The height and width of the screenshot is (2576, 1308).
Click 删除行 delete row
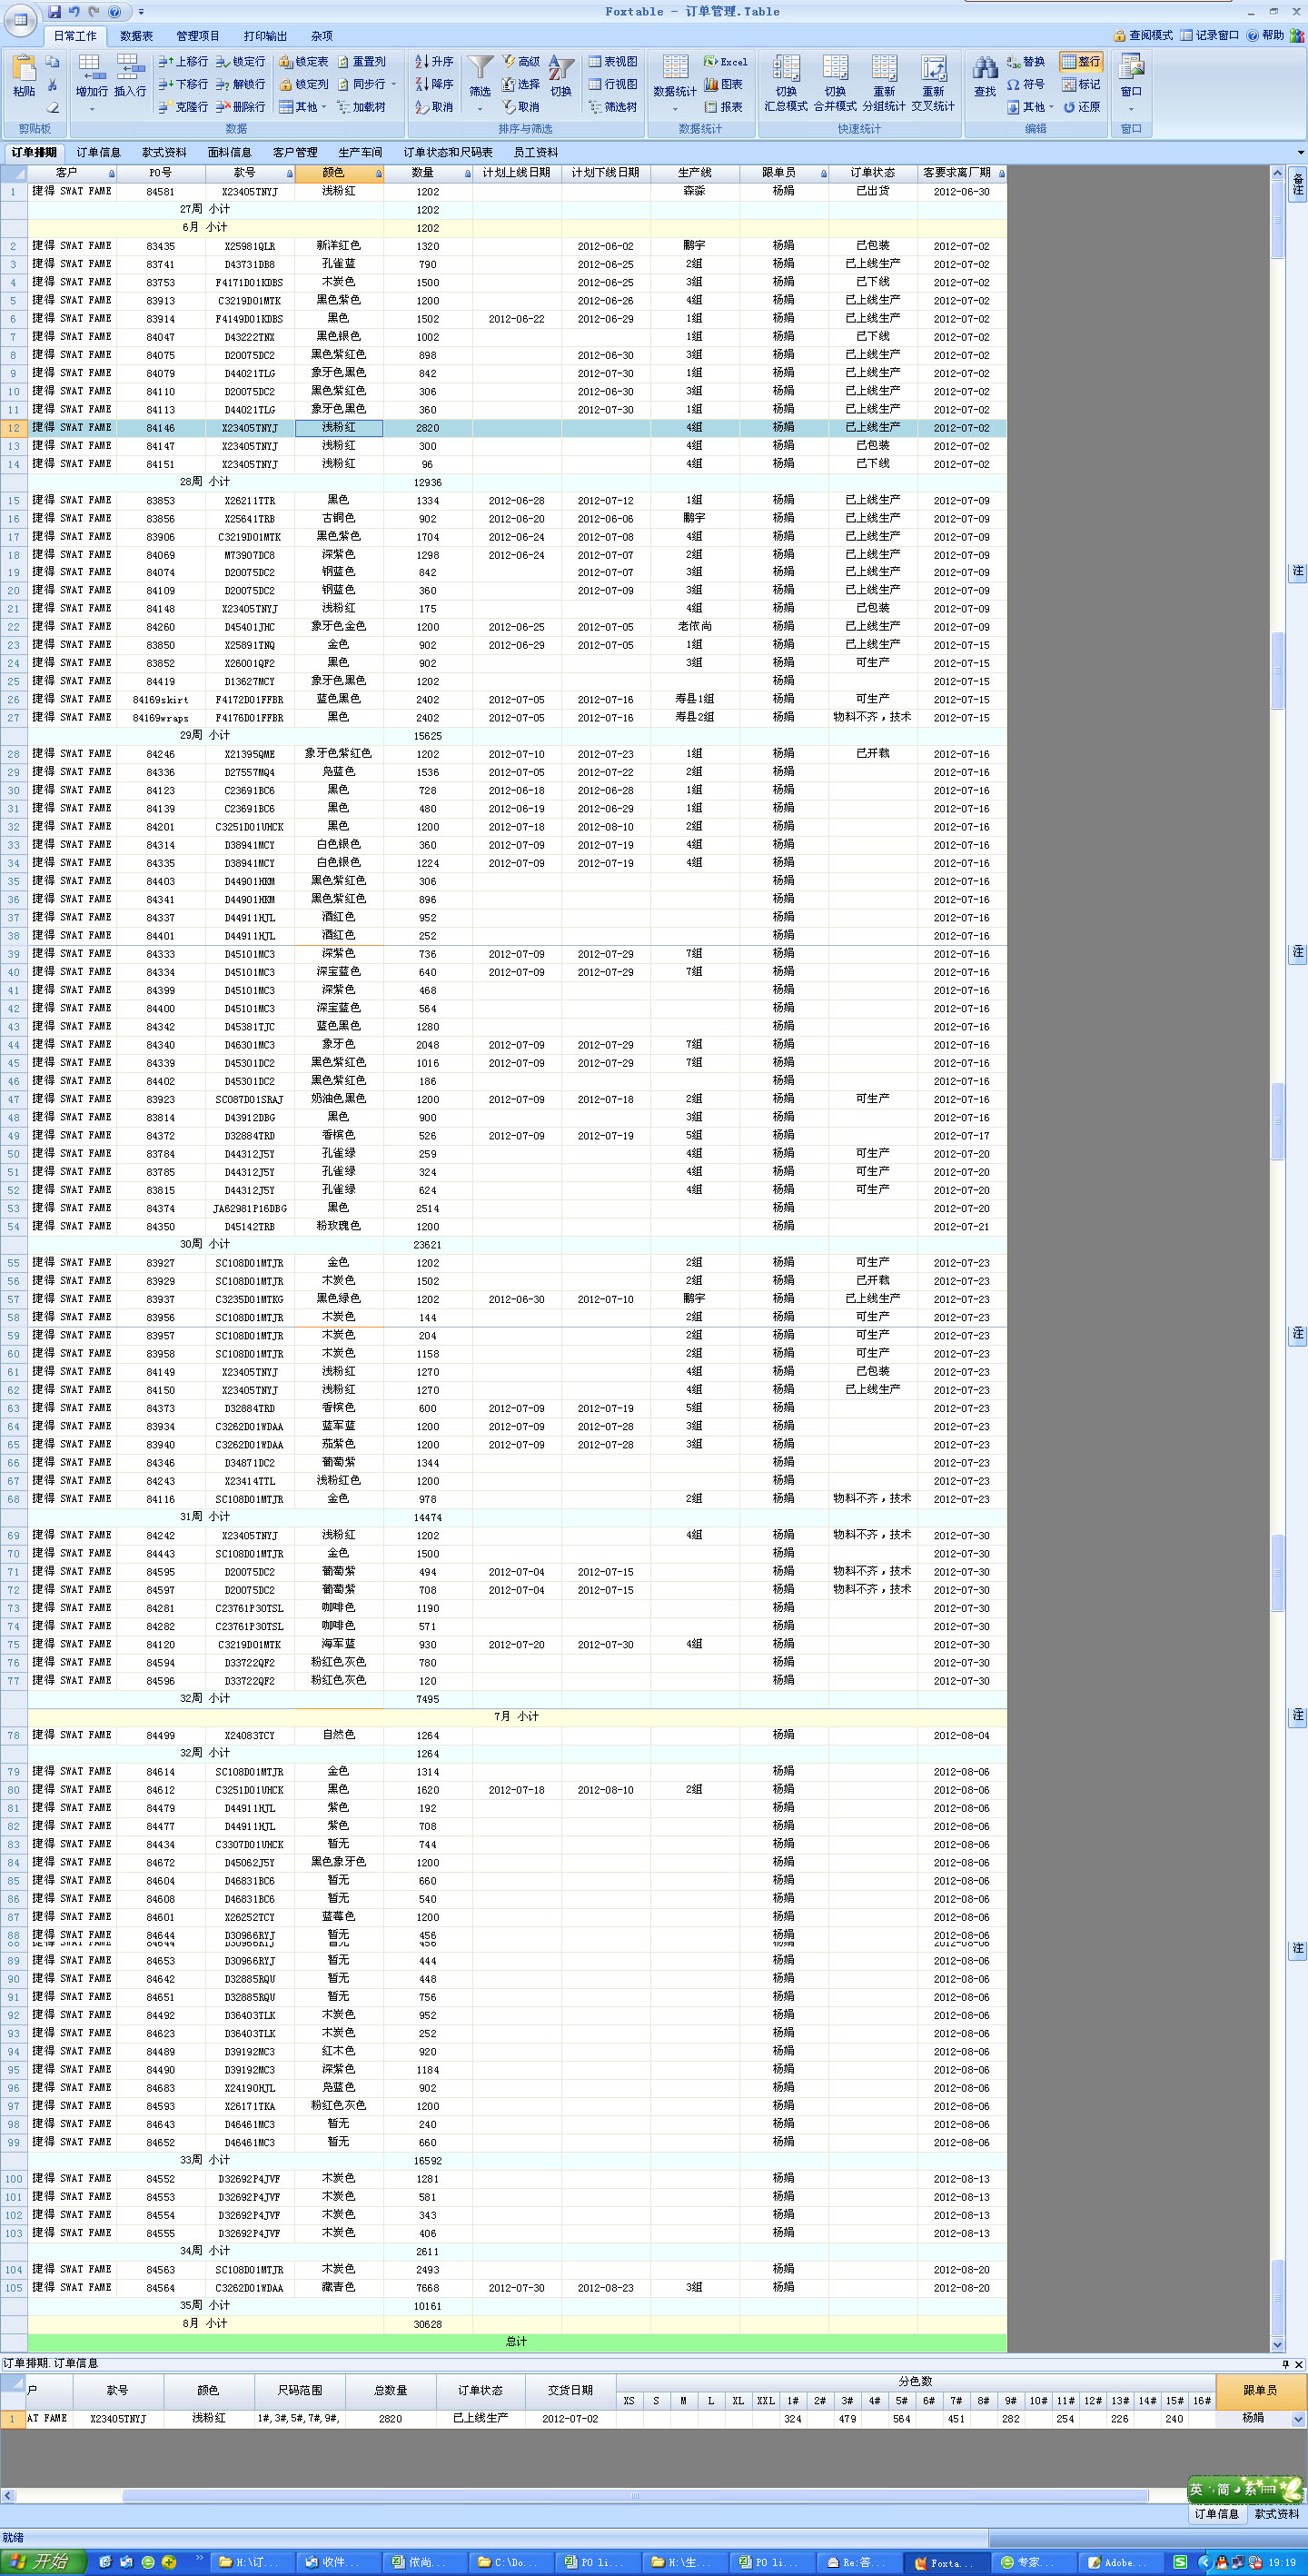click(241, 106)
